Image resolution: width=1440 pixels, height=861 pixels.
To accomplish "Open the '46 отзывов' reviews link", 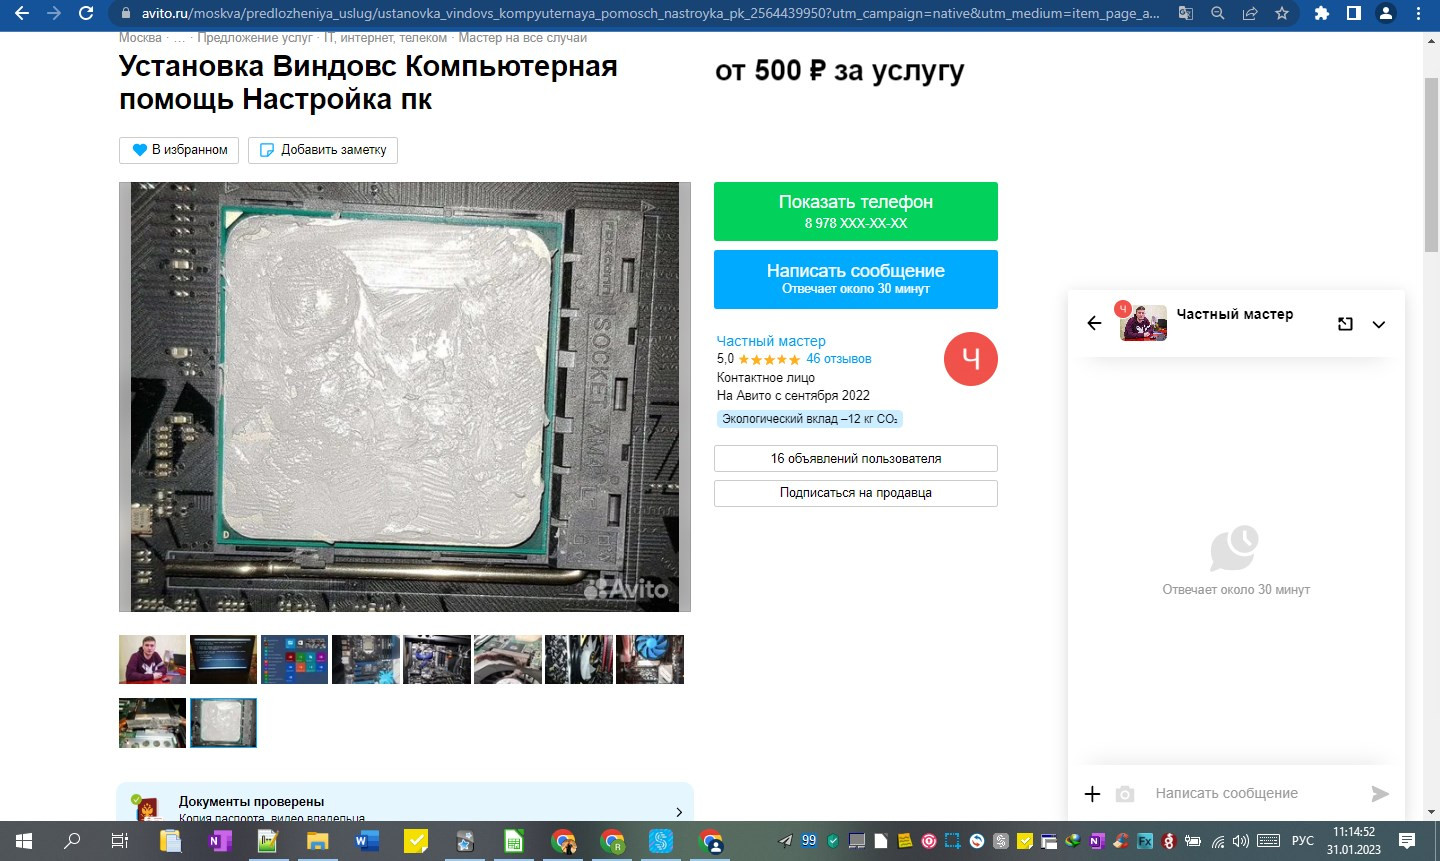I will (838, 359).
